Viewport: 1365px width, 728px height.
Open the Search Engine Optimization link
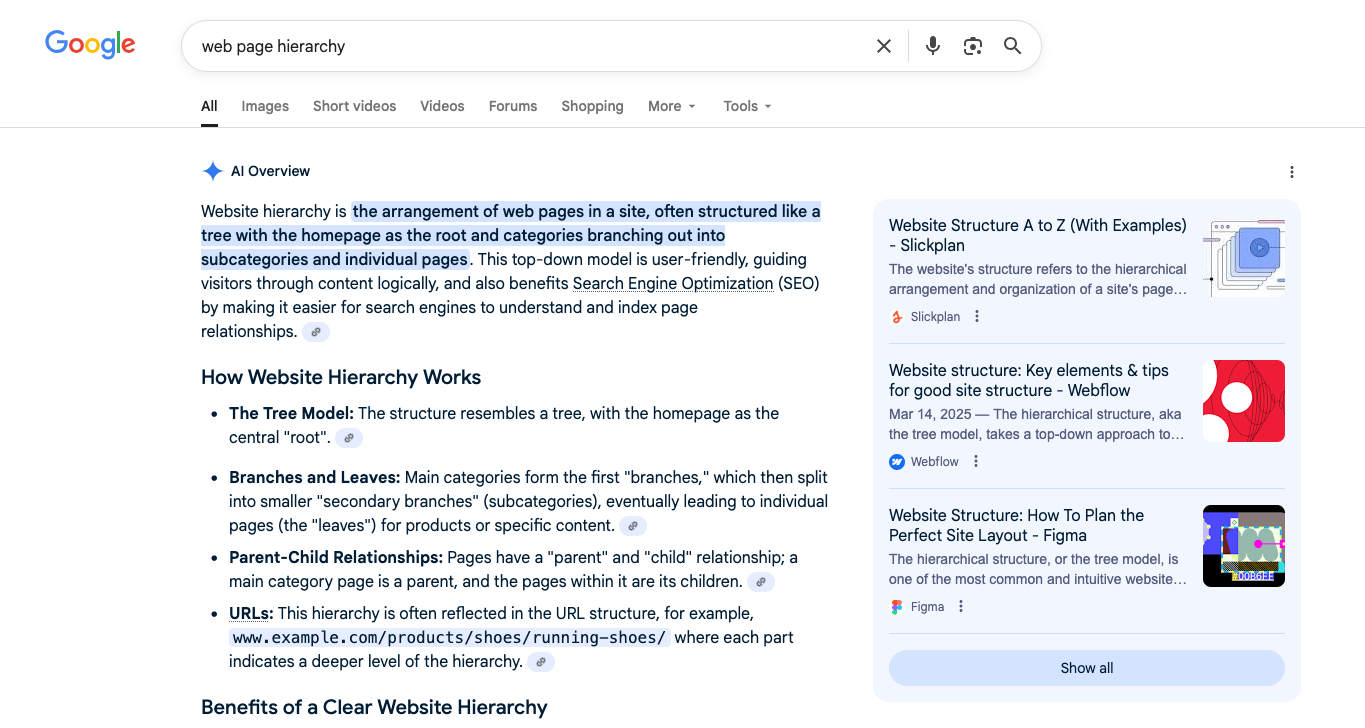pyautogui.click(x=673, y=283)
